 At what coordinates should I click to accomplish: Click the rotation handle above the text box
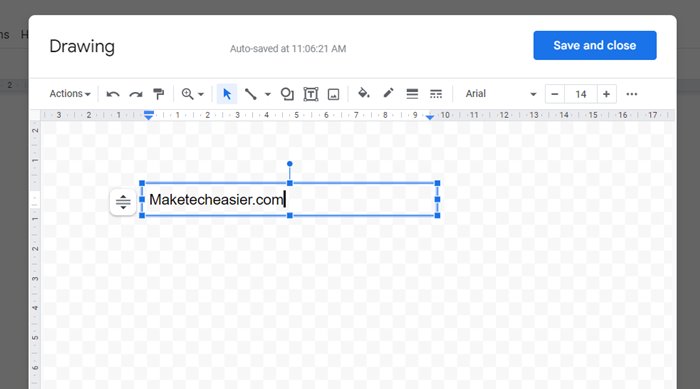pyautogui.click(x=290, y=164)
